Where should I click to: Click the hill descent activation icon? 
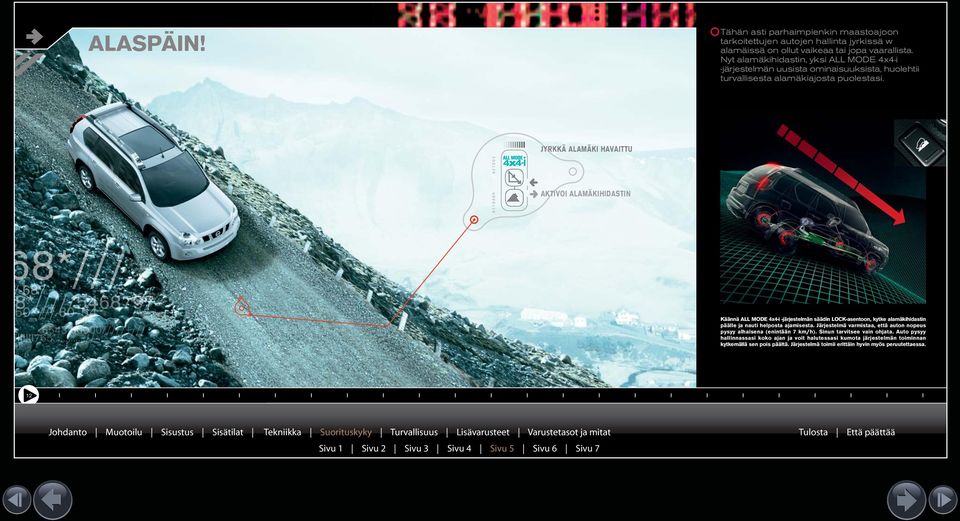(x=514, y=198)
